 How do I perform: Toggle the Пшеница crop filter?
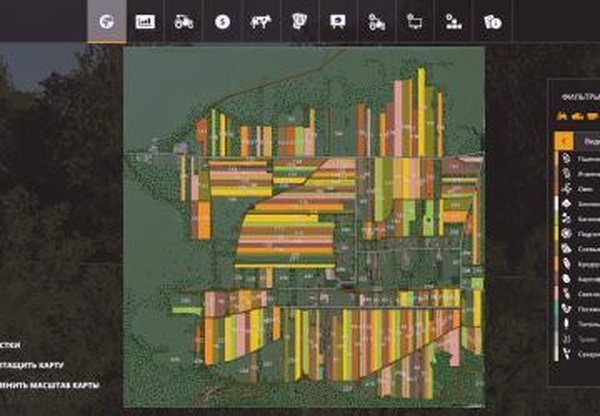[x=578, y=158]
